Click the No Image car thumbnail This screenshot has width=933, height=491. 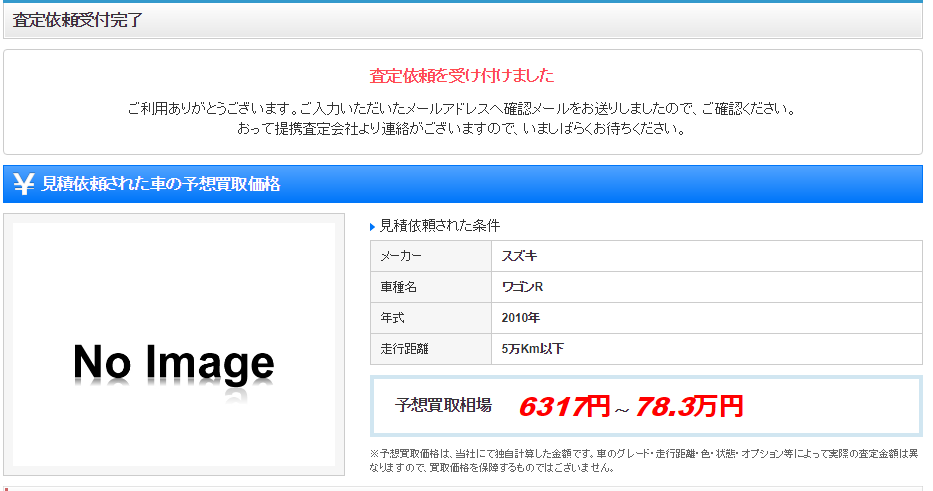tap(174, 344)
